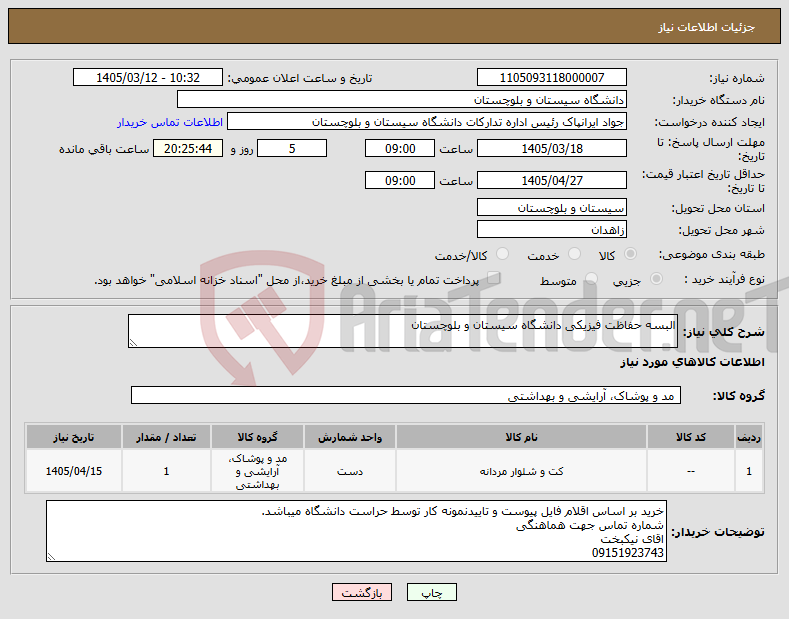Click the need date cell 1405/04/15
The image size is (789, 619).
[x=73, y=472]
